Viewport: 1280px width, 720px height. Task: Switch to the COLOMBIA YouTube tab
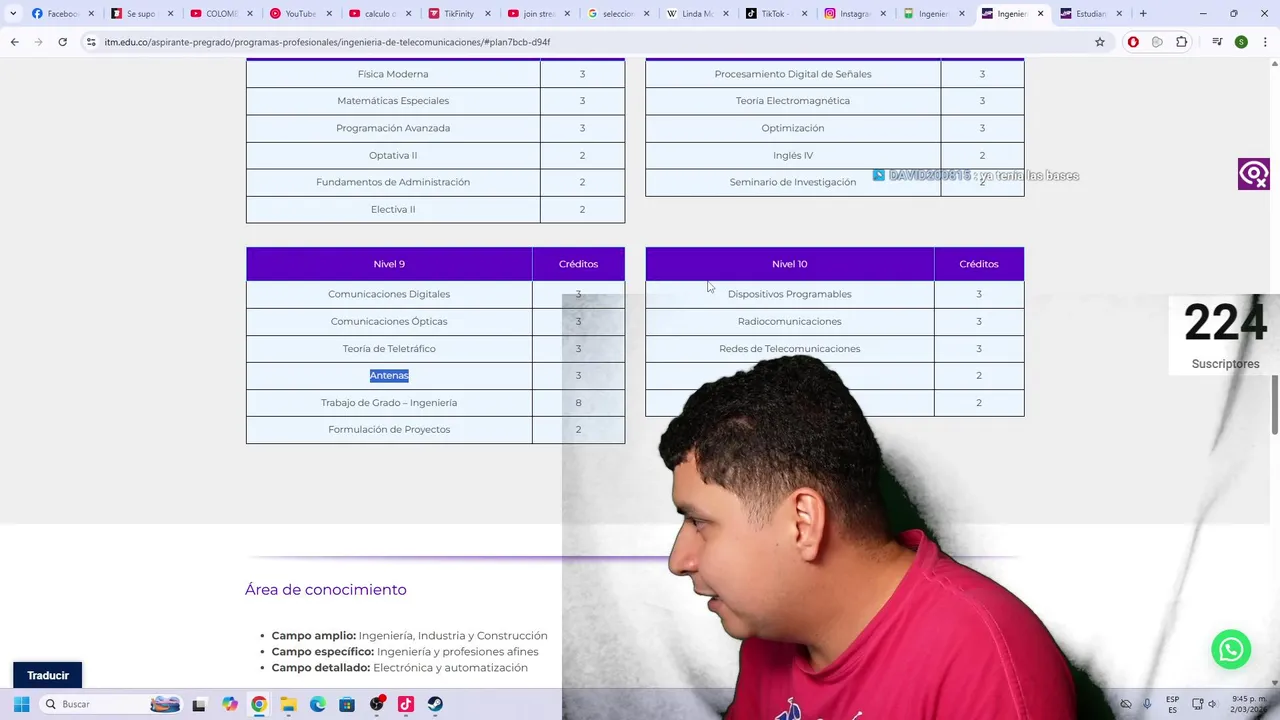pyautogui.click(x=221, y=14)
